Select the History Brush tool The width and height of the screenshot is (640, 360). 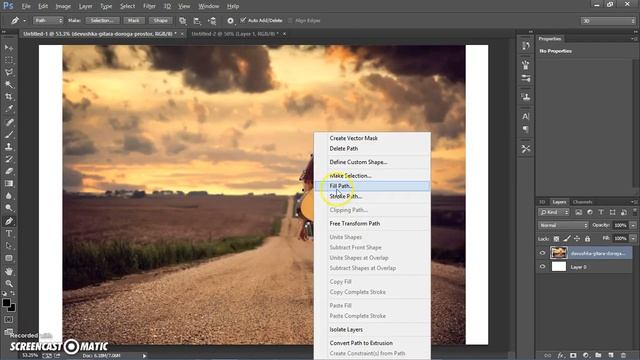point(9,159)
